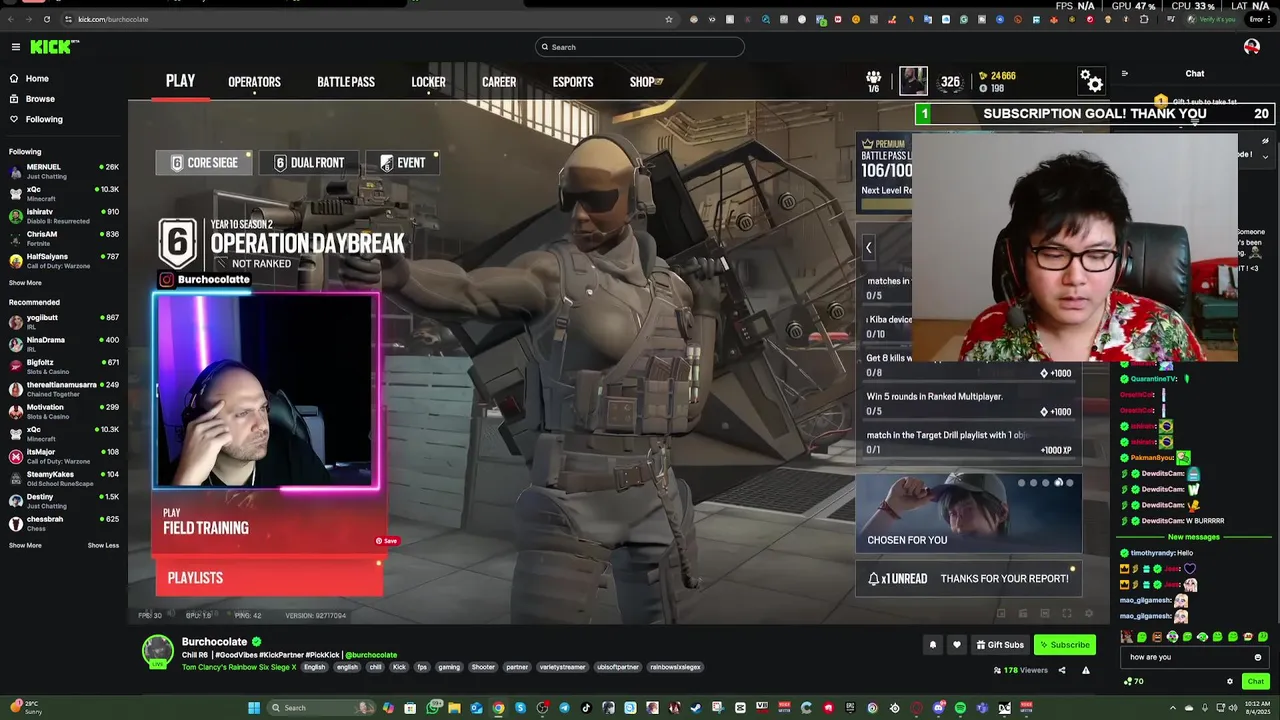Open NinaDrama recommended channel

[64, 344]
